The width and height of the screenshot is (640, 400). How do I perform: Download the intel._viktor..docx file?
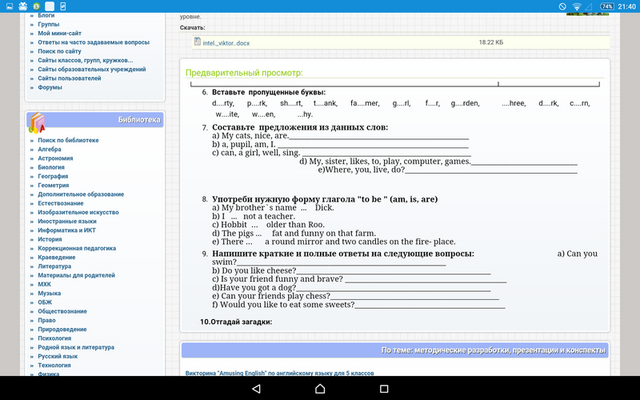point(226,43)
